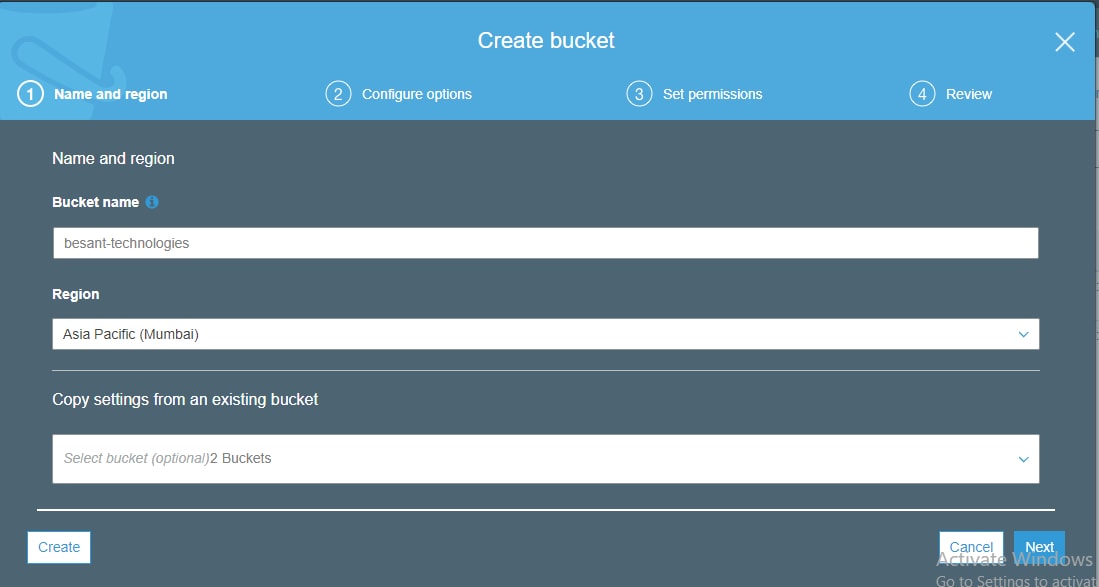The height and width of the screenshot is (587, 1099).
Task: Open the Bucket name info icon
Action: click(152, 202)
